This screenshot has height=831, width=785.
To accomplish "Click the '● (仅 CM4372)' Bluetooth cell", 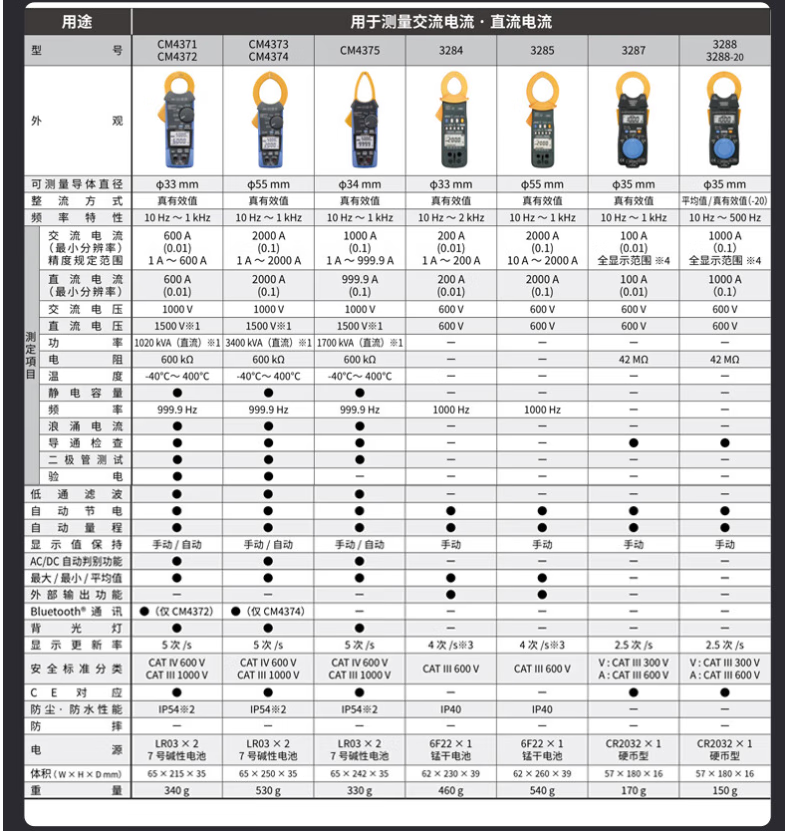I will point(177,611).
